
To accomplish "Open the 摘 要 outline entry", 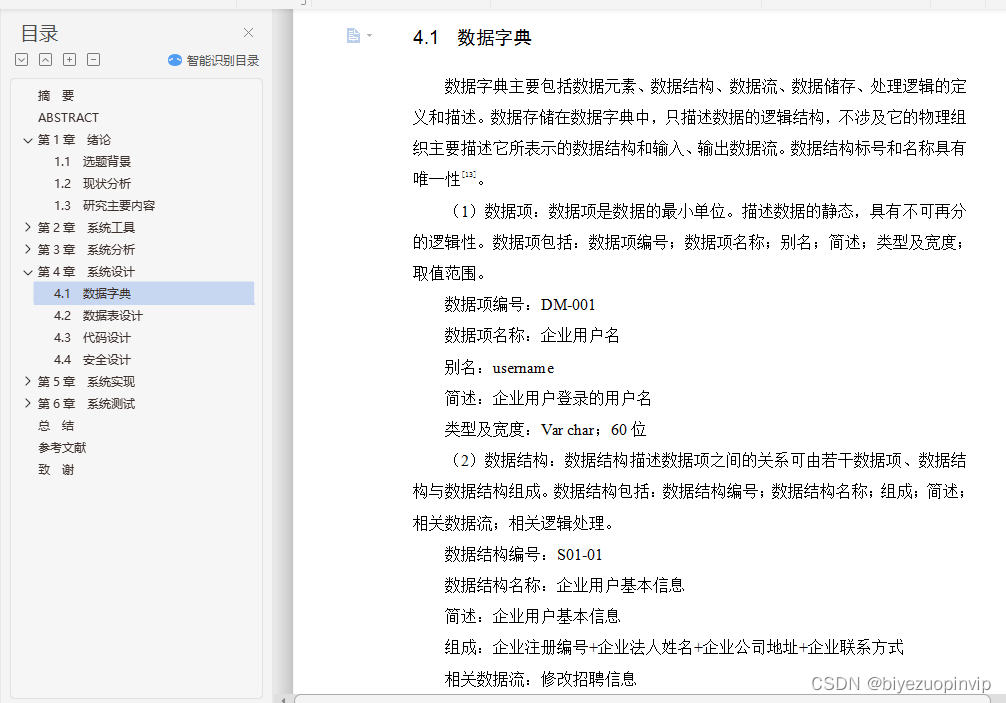I will point(56,96).
